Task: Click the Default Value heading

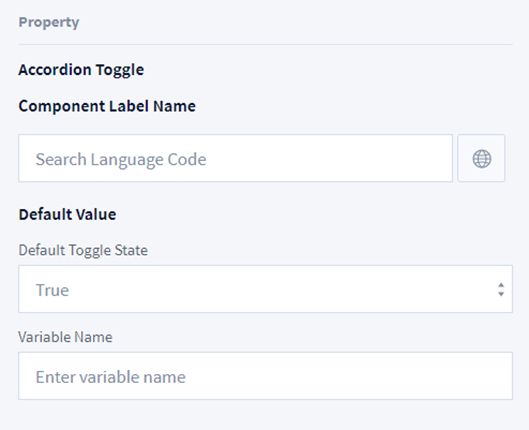Action: coord(67,214)
